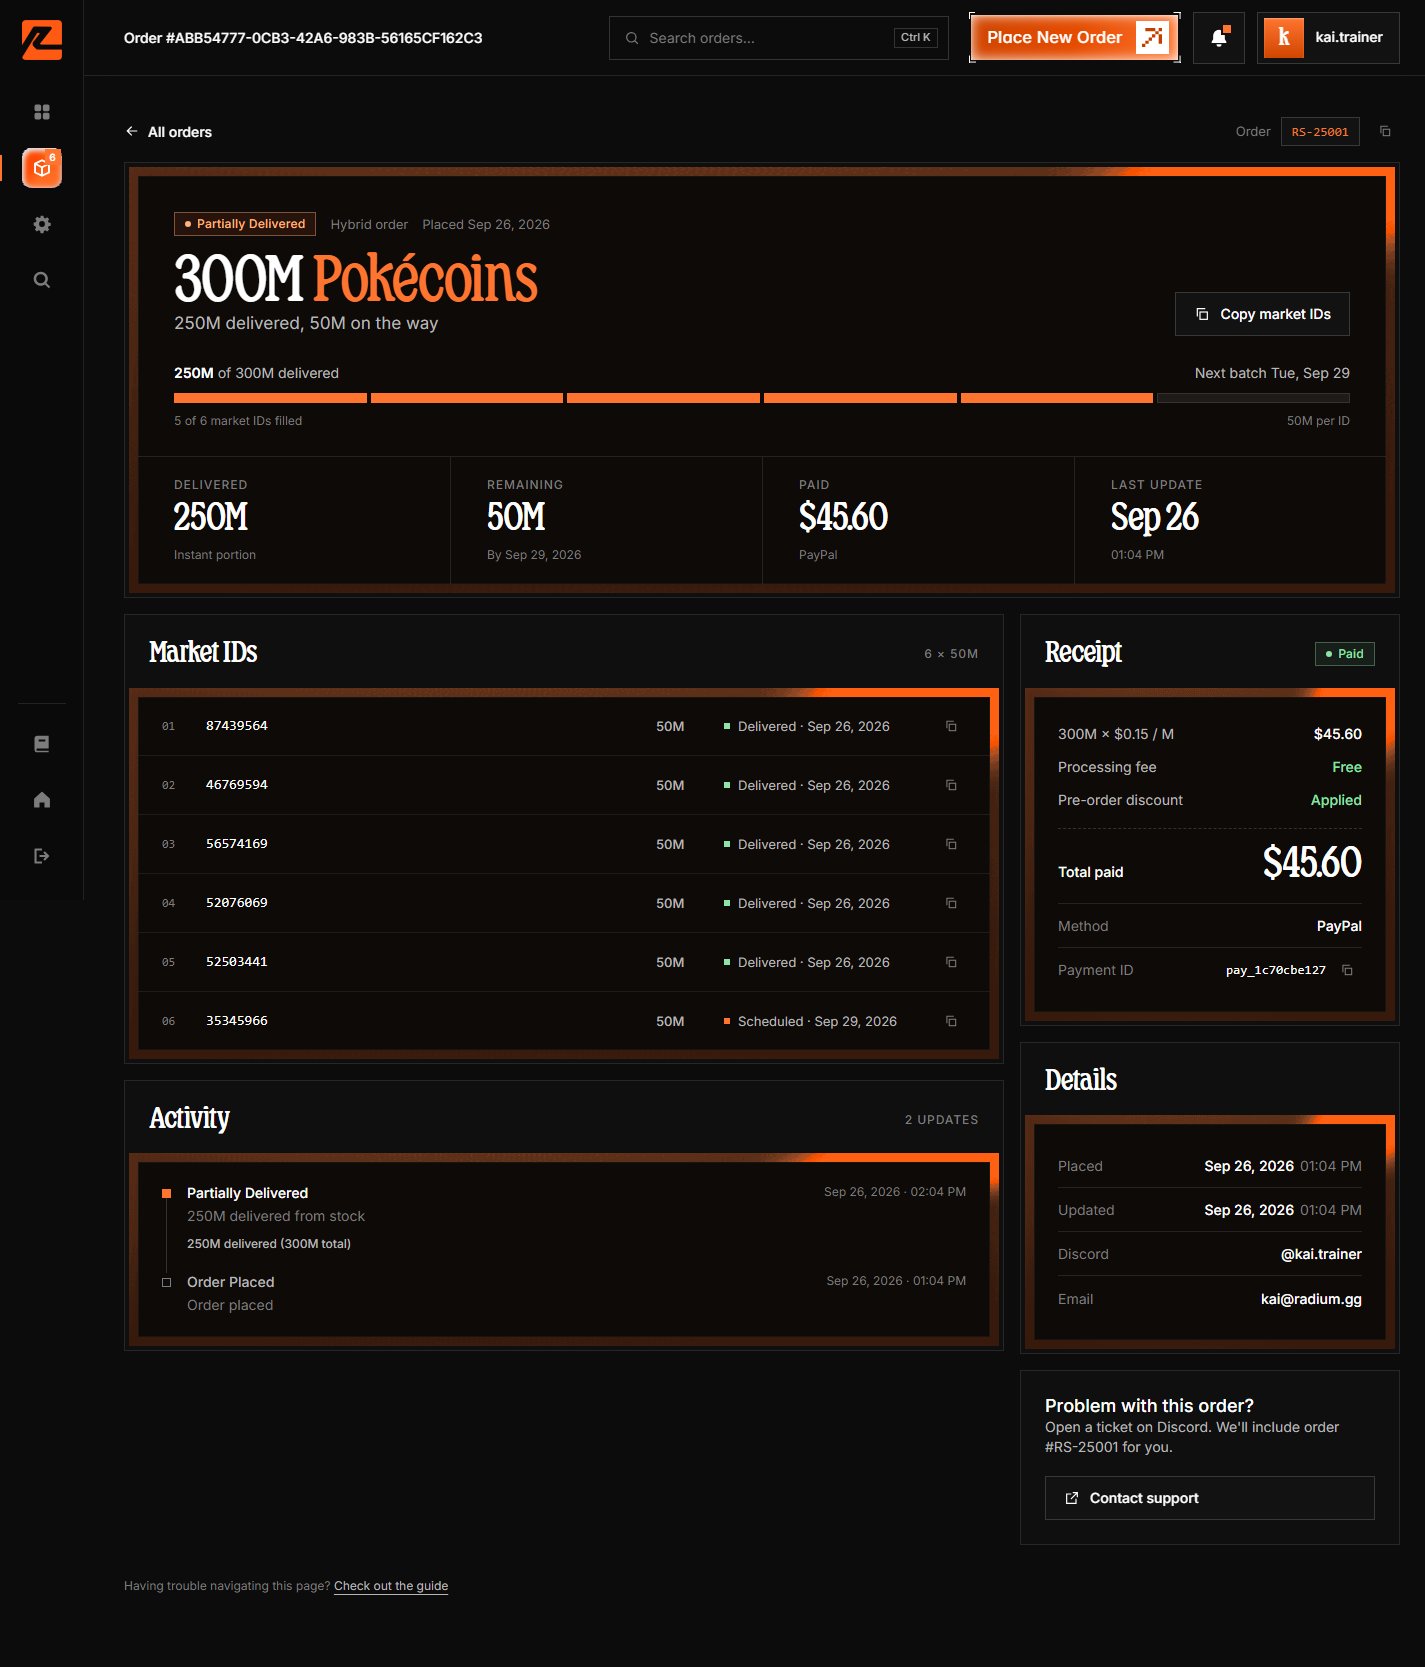1425x1667 pixels.
Task: Copy the payment ID pay_1c70cbe127
Action: pyautogui.click(x=1347, y=970)
